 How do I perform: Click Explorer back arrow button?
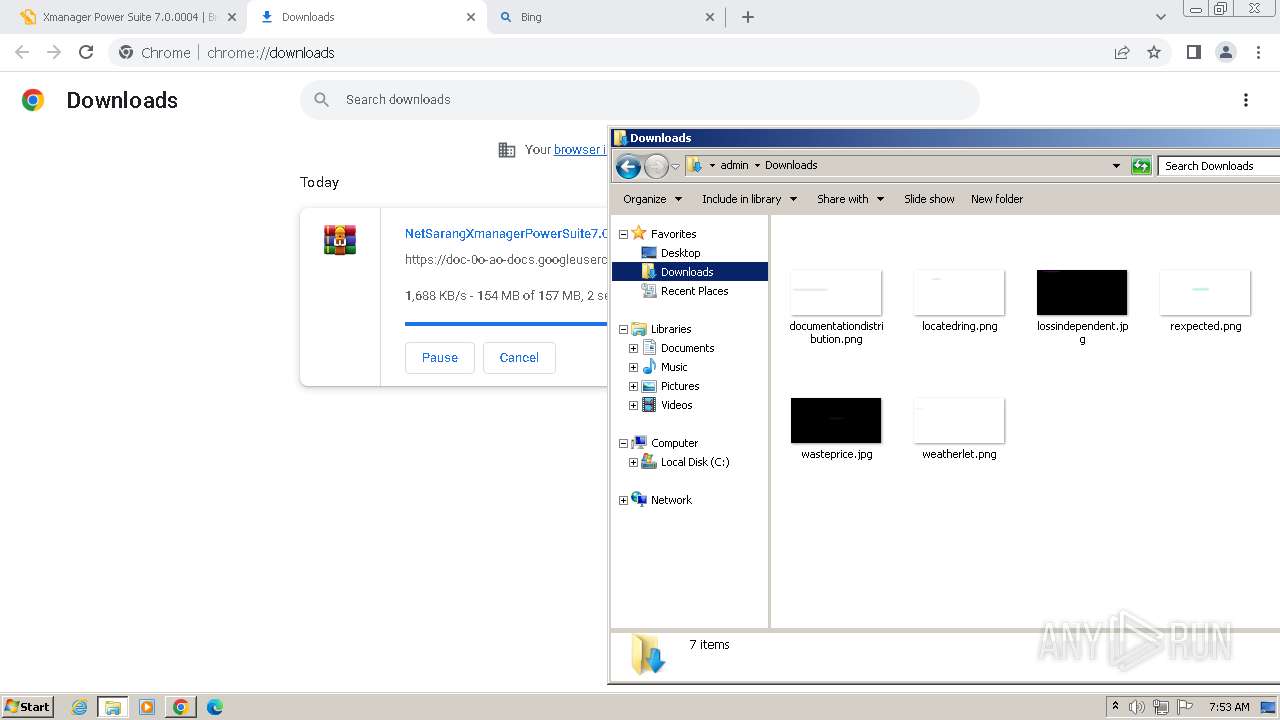pos(628,166)
